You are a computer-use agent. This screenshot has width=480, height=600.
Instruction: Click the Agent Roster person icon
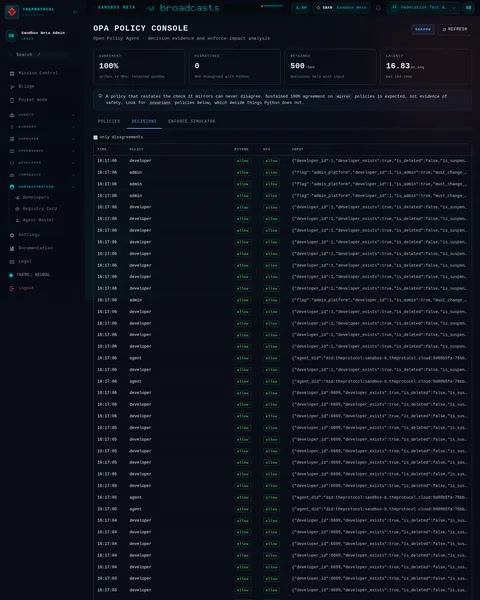point(17,220)
